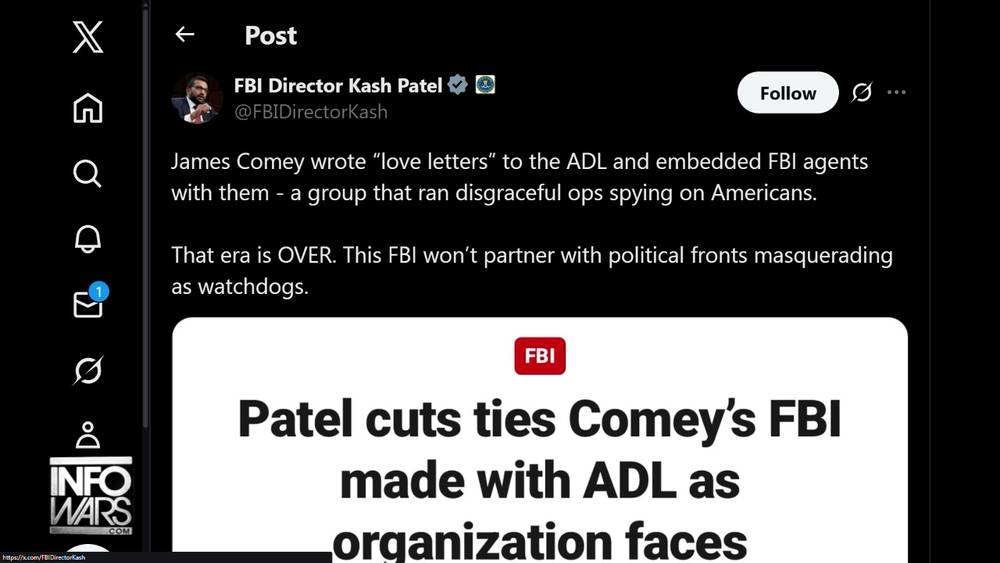This screenshot has width=1000, height=563.
Task: Expand the three-dot More options menu
Action: 896,93
